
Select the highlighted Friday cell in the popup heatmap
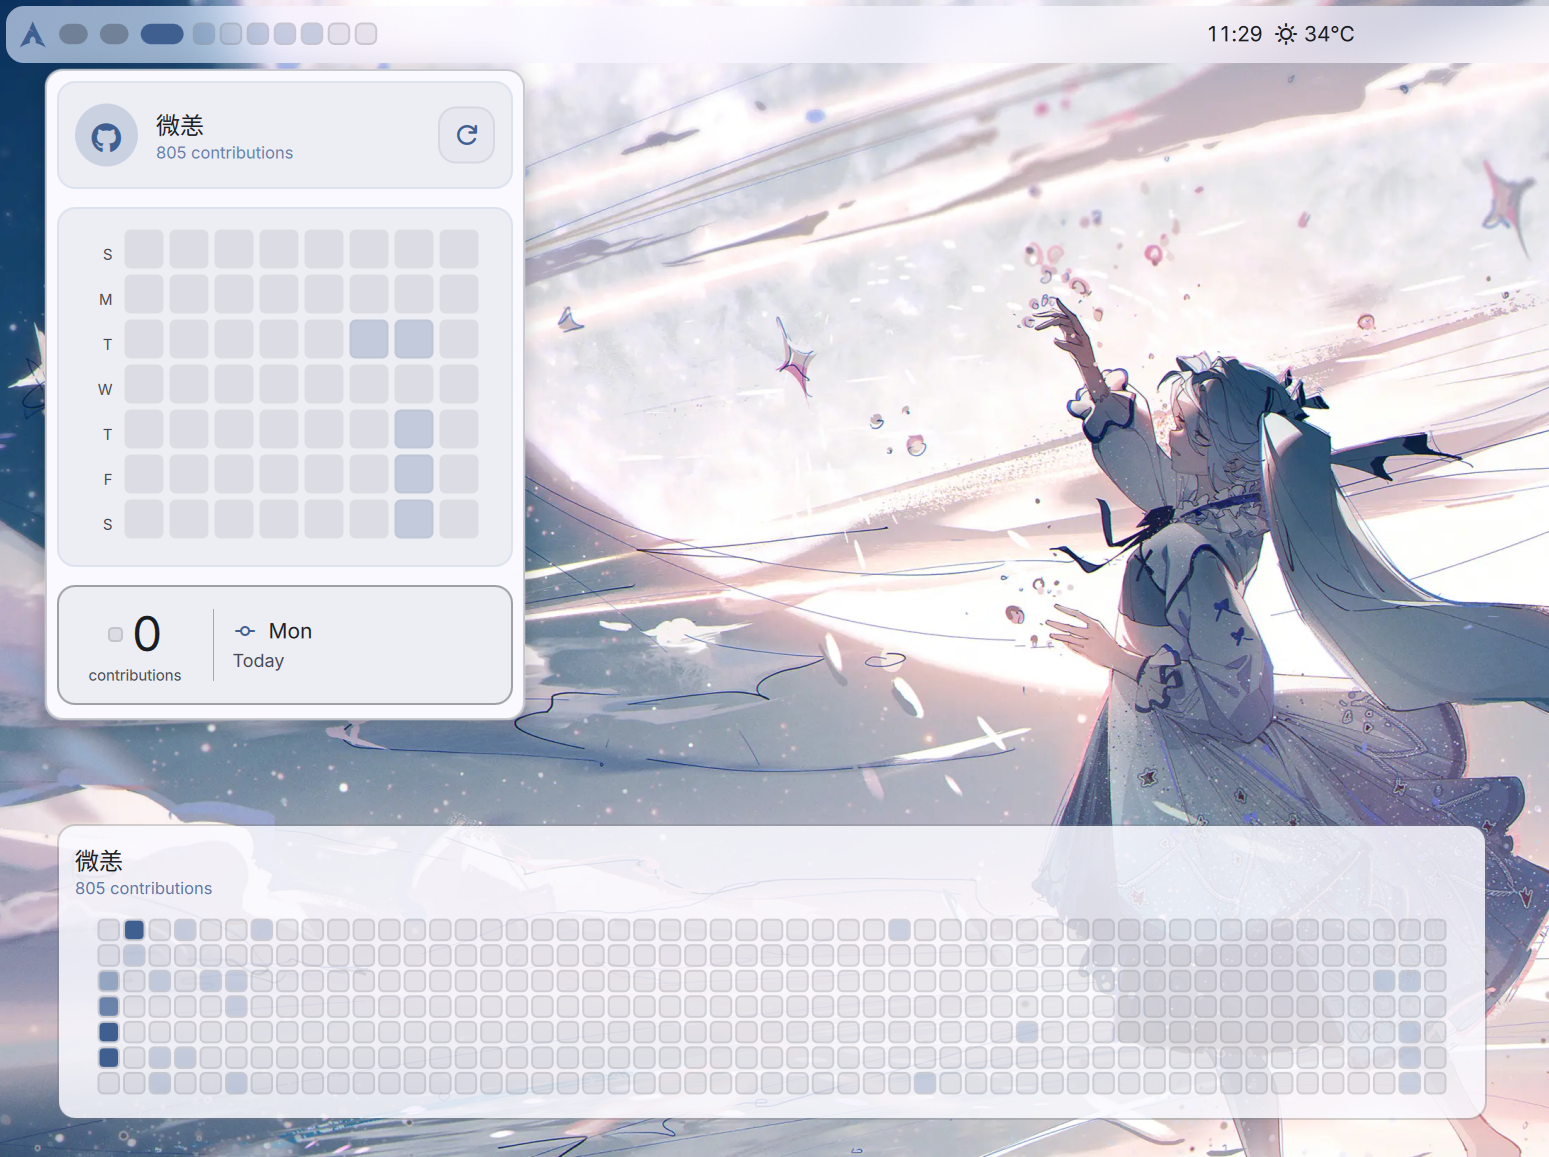[414, 474]
